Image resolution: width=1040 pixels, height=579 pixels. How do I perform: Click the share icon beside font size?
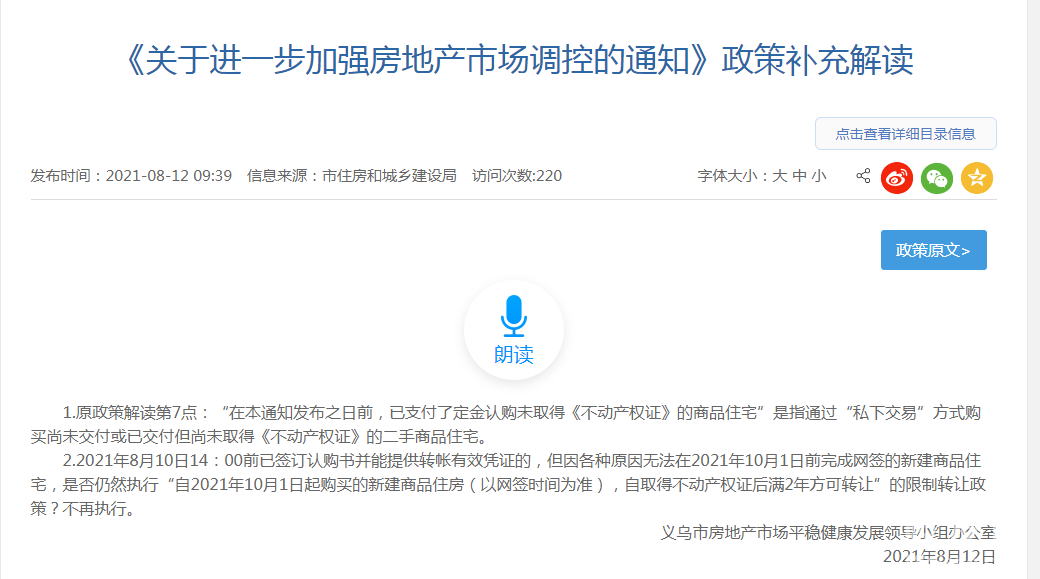pos(863,177)
